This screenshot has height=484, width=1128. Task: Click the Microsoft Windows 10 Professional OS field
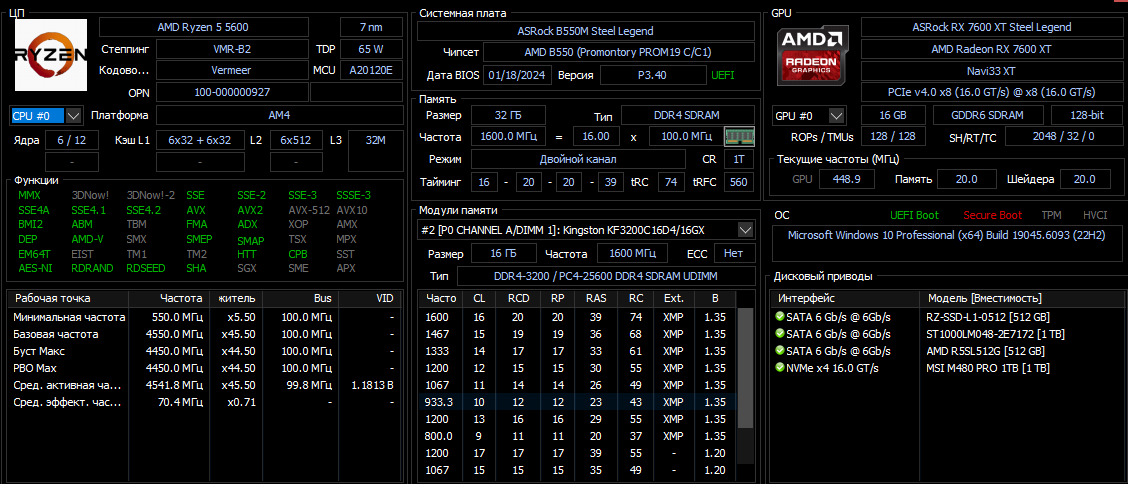click(947, 244)
